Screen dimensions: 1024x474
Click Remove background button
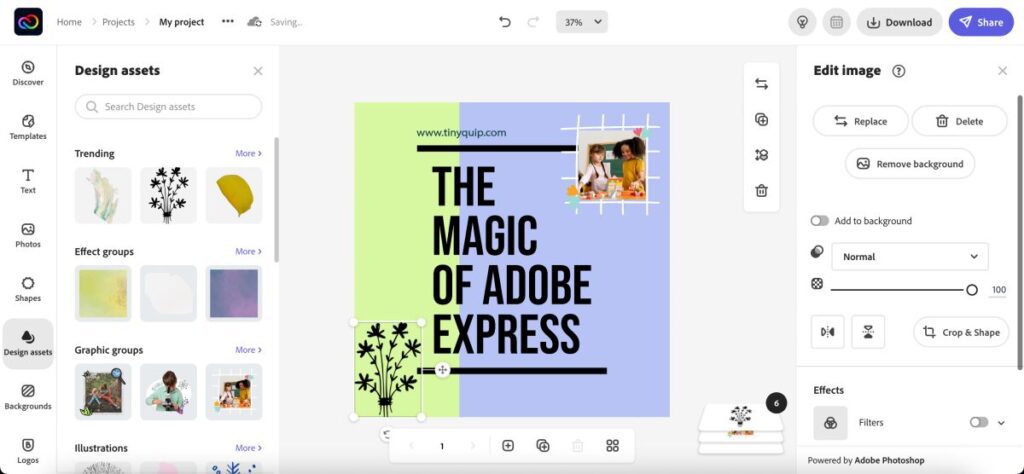click(910, 164)
